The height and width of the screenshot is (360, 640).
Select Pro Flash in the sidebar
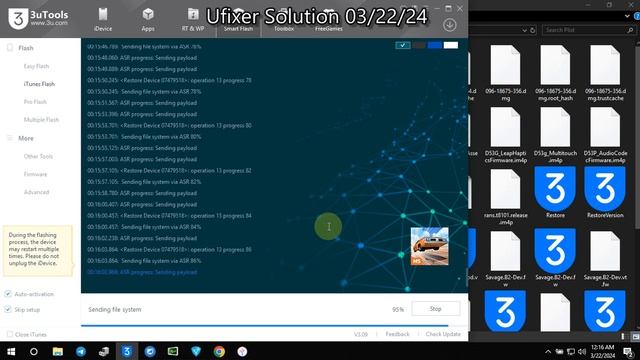[x=35, y=102]
